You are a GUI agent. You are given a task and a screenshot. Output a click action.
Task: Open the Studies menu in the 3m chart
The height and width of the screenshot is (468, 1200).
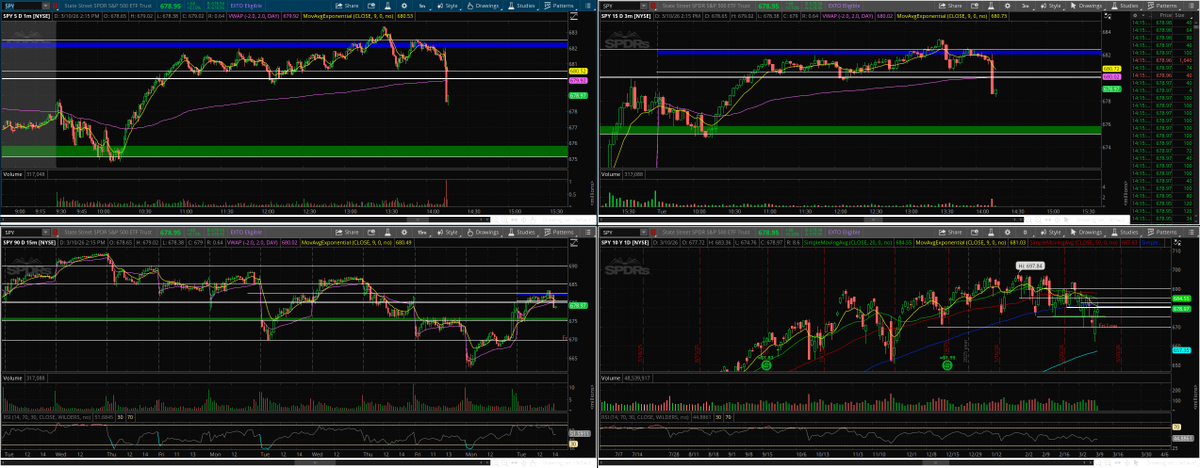(x=1125, y=6)
